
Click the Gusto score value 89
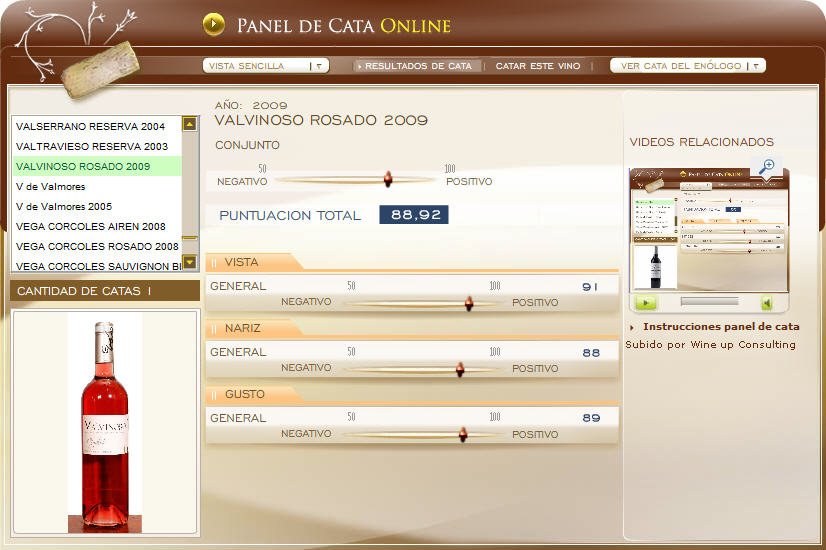(x=591, y=418)
